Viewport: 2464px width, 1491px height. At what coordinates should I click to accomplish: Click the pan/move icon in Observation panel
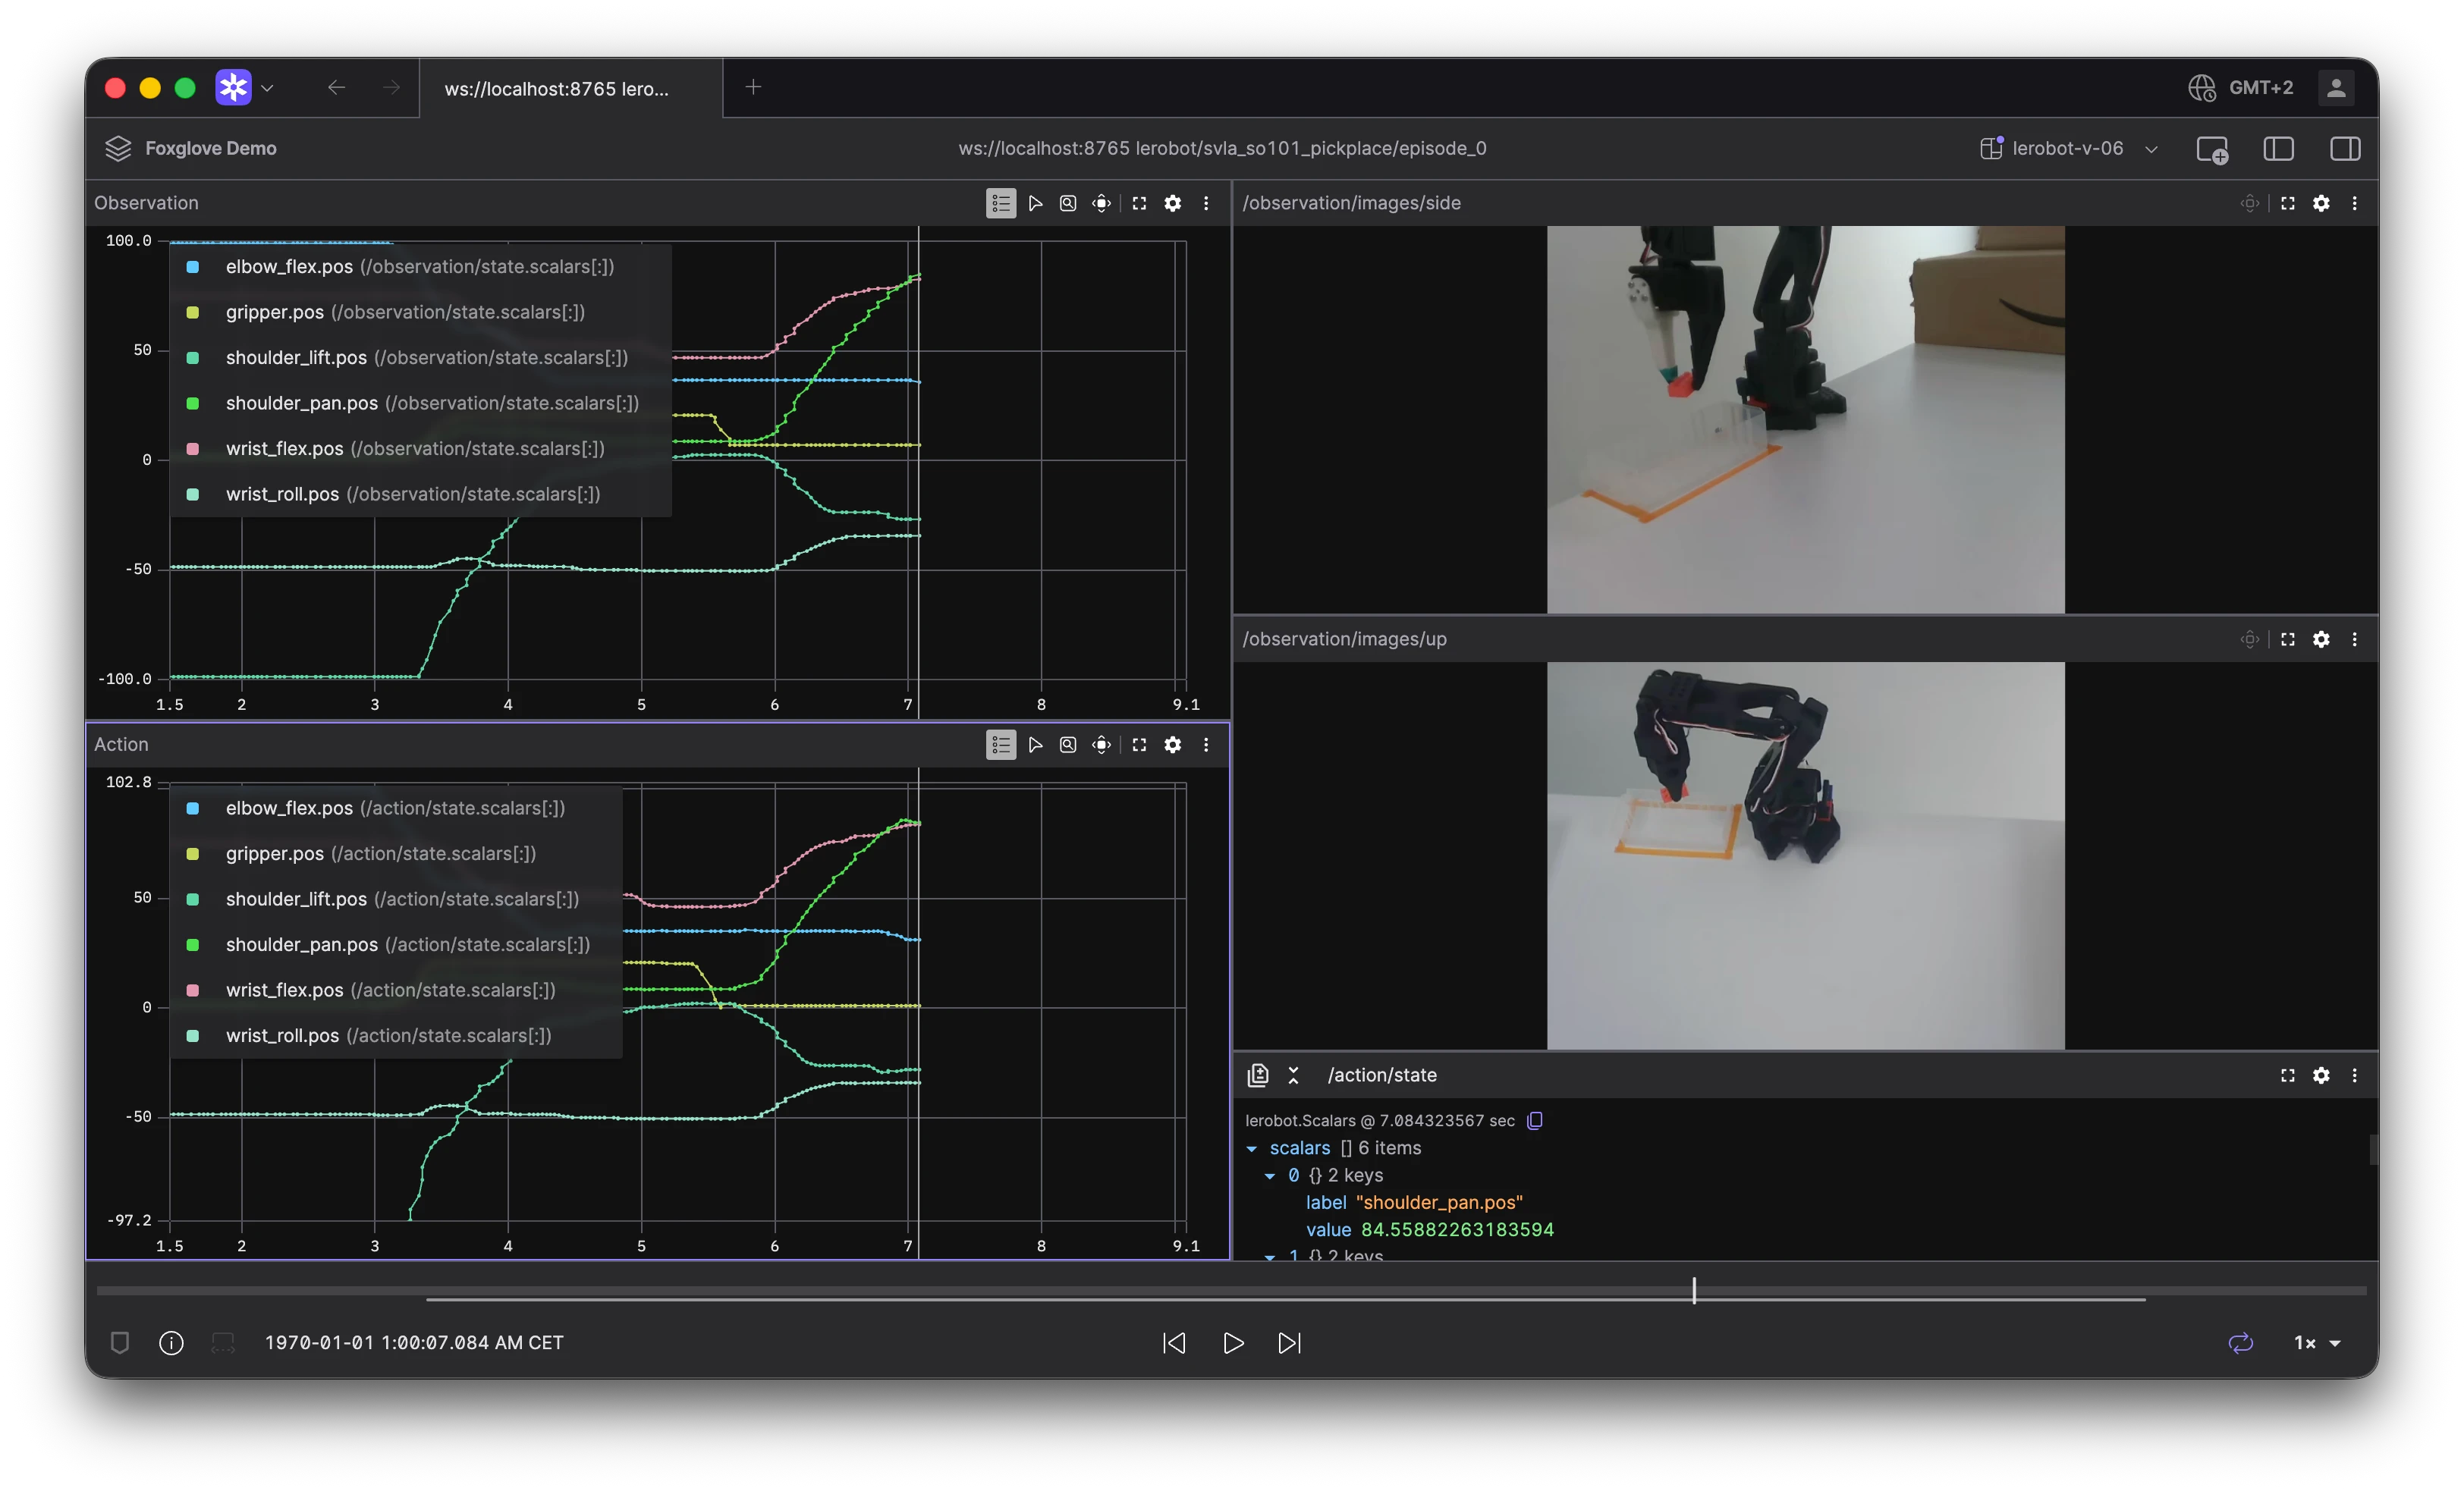click(x=1101, y=203)
